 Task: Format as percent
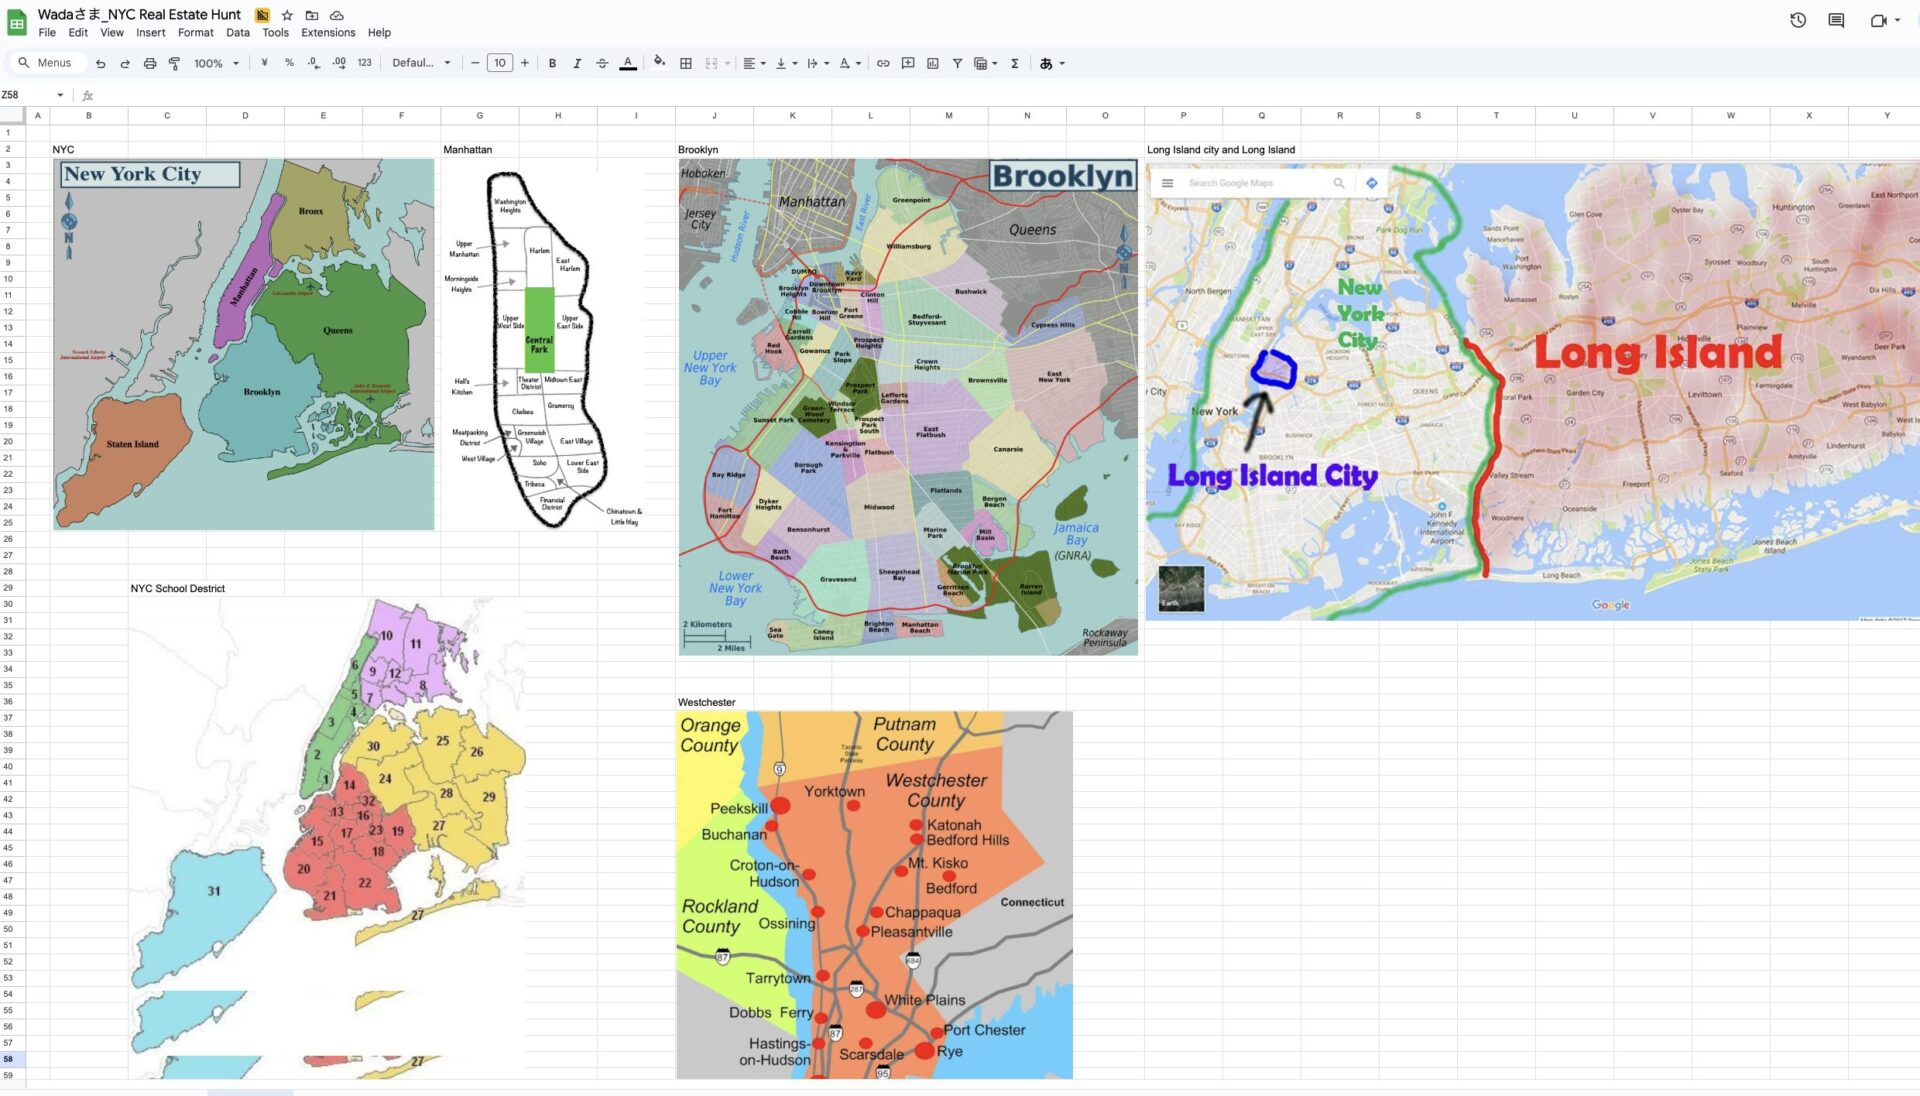point(289,63)
